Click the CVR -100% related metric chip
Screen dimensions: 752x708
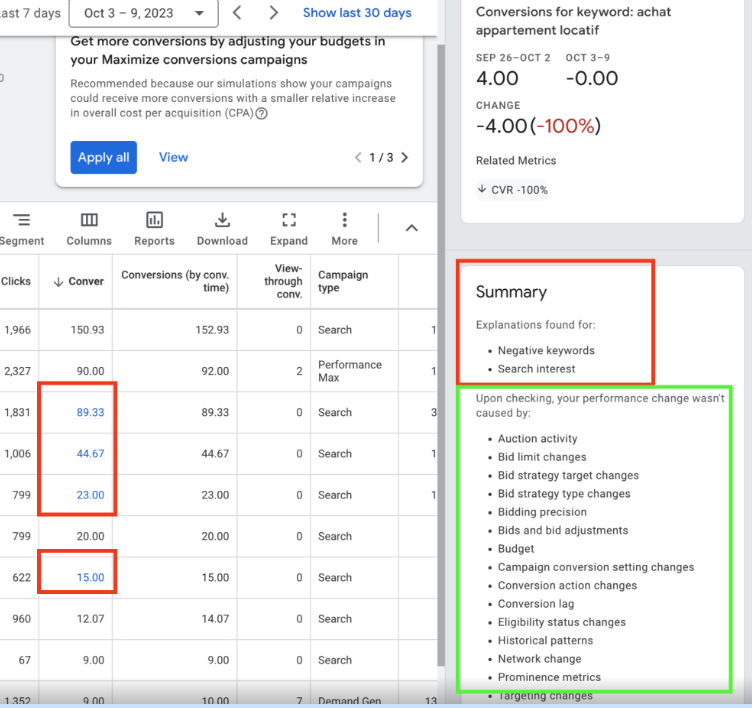[513, 190]
